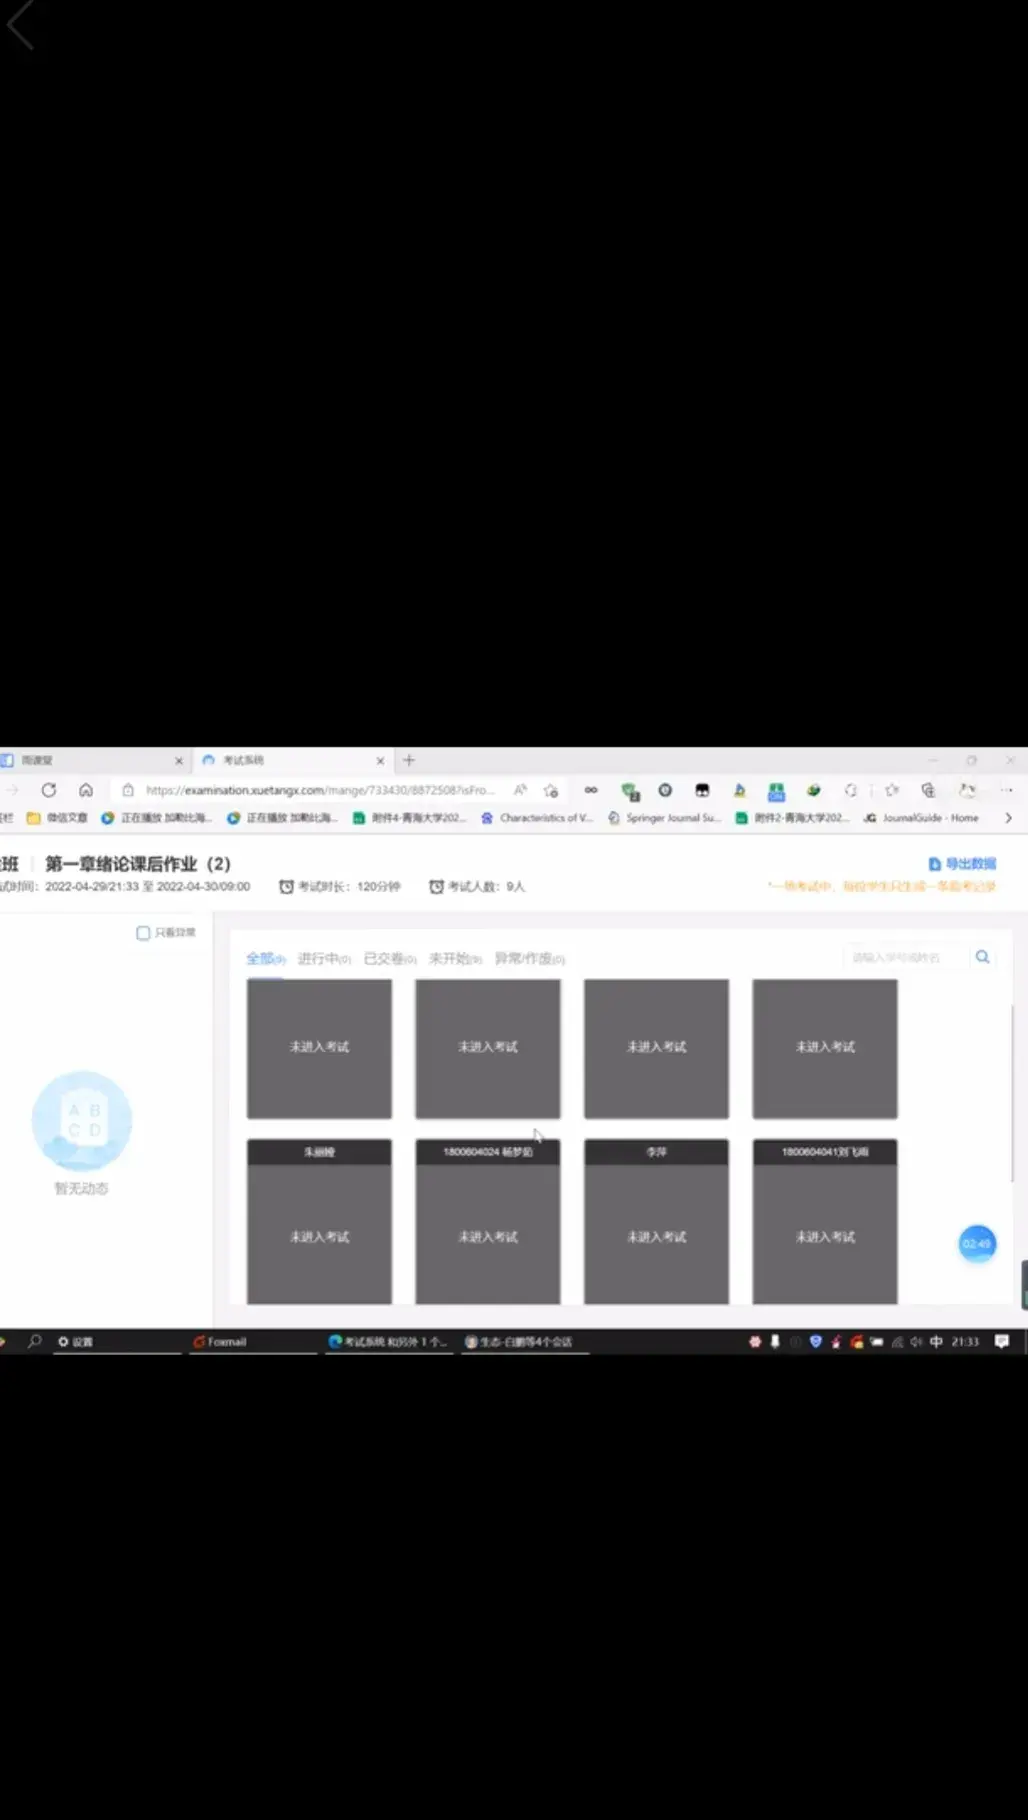The width and height of the screenshot is (1028, 1820).
Task: Open the 考试系统 Edge taskbar item
Action: pyautogui.click(x=388, y=1342)
